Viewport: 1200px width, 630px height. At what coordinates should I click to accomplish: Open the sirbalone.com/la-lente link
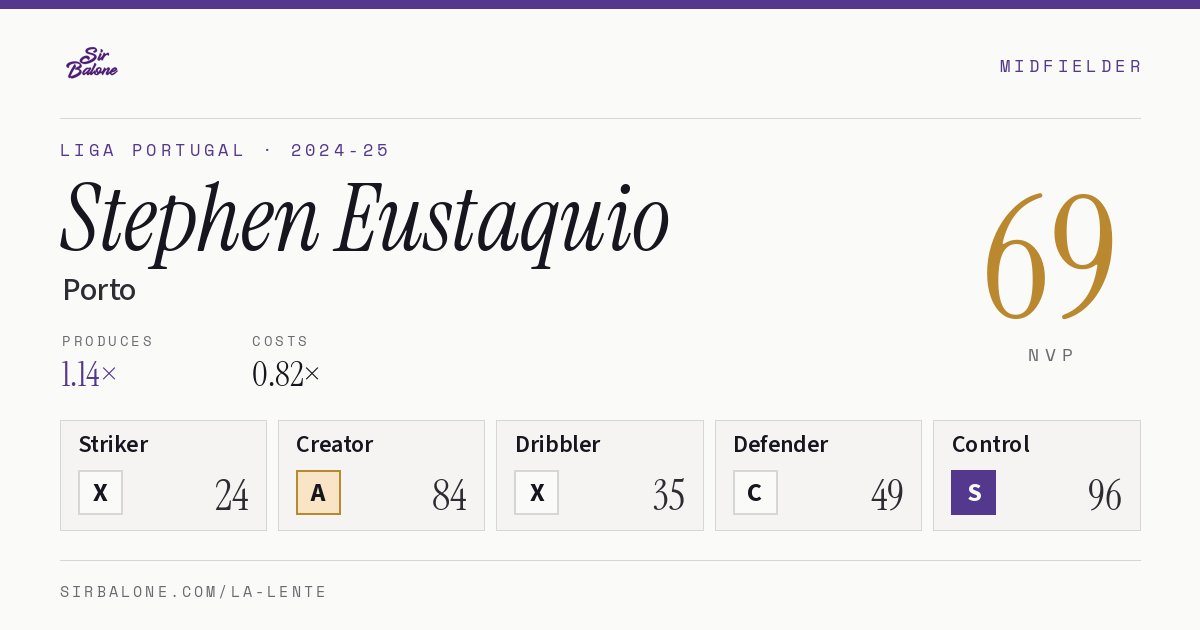pyautogui.click(x=194, y=592)
